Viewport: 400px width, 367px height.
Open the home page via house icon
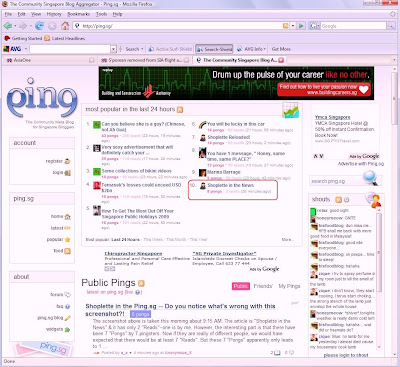click(x=65, y=26)
